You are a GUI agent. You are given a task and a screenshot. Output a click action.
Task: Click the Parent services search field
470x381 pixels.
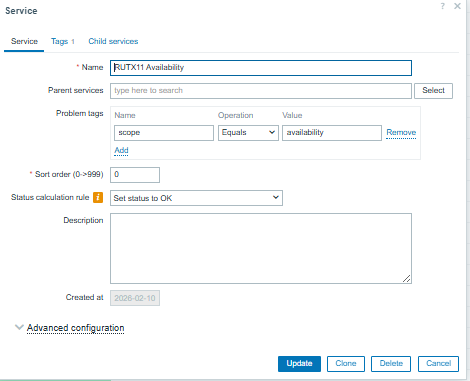(261, 91)
